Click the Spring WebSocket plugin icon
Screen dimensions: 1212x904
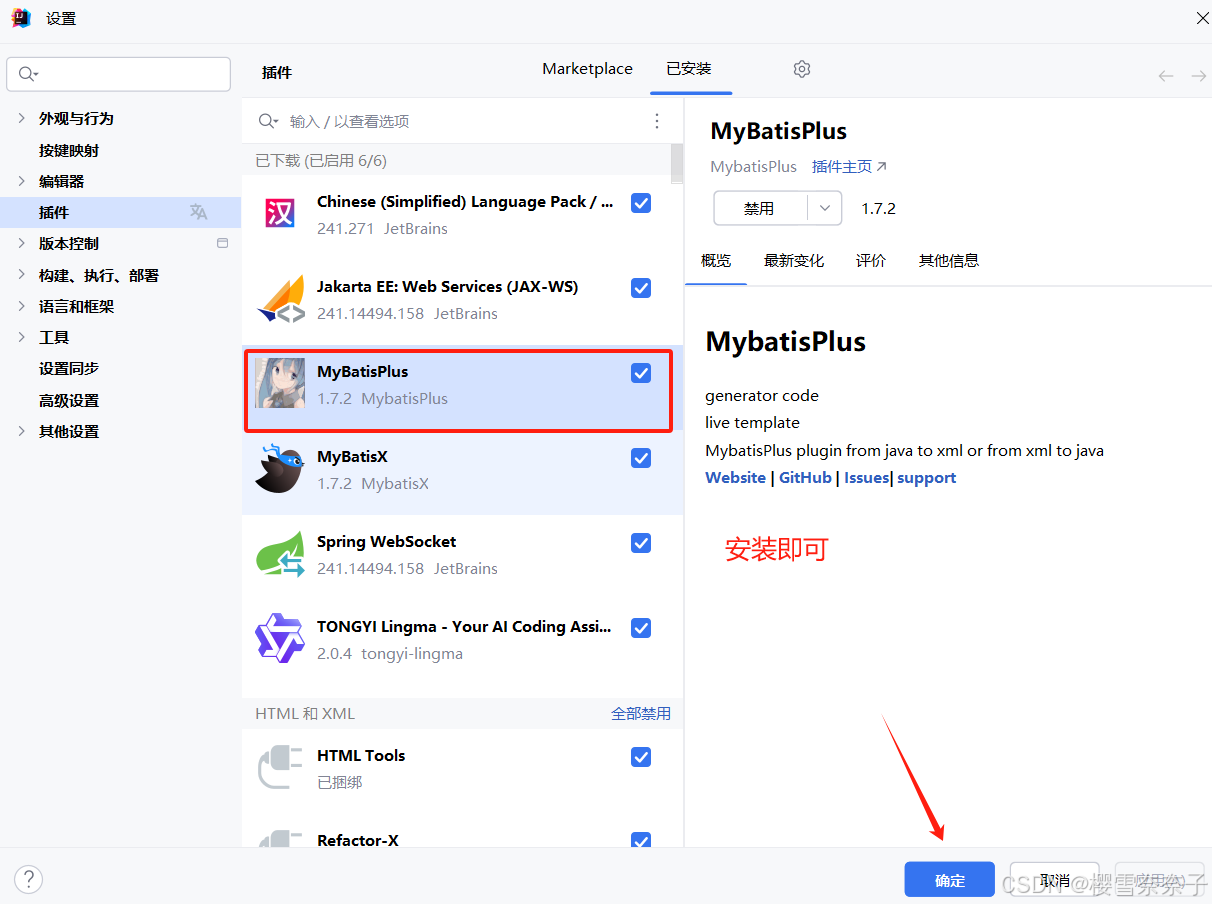point(280,554)
